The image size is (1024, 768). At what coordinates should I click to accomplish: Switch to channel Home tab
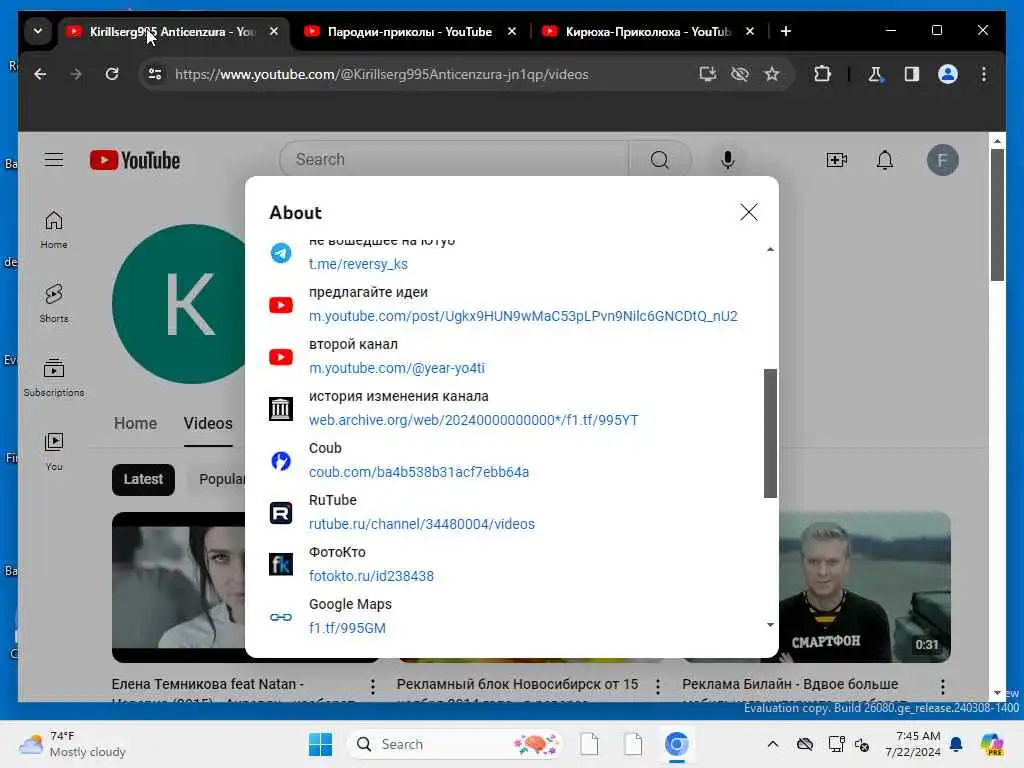tap(135, 423)
